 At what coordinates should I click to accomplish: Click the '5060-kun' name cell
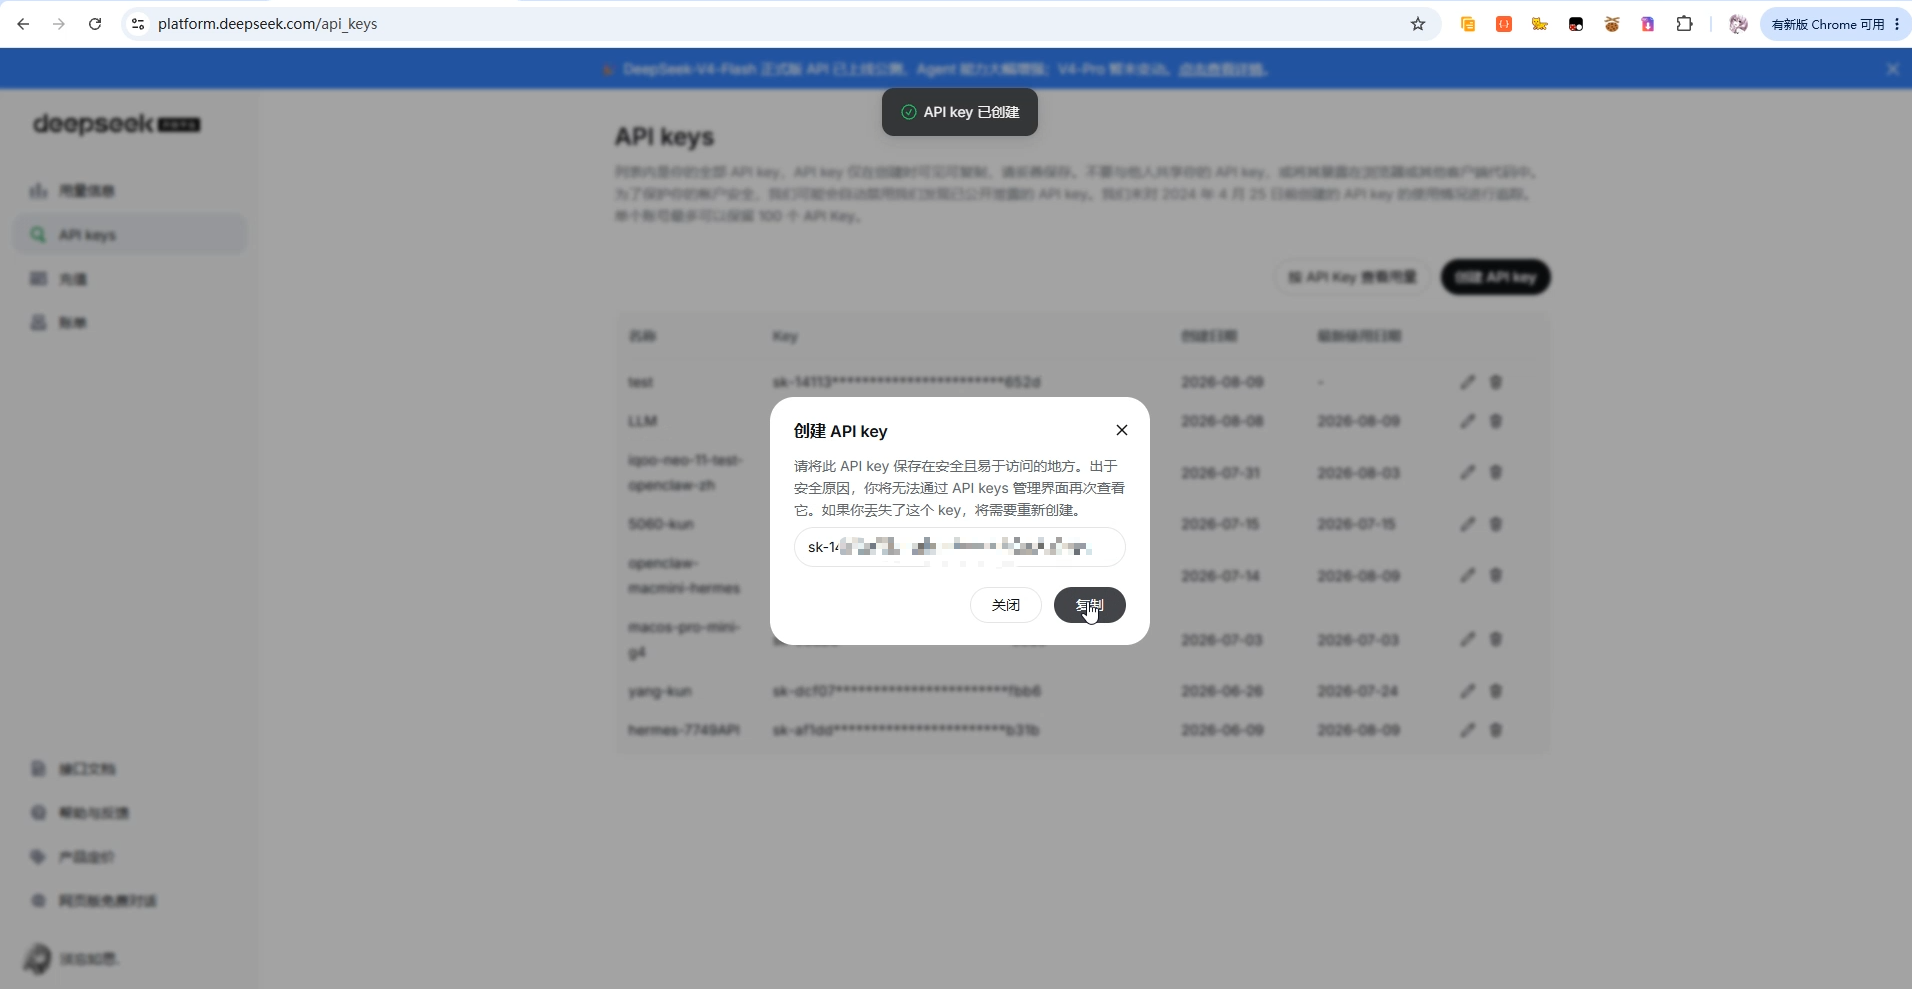point(660,524)
